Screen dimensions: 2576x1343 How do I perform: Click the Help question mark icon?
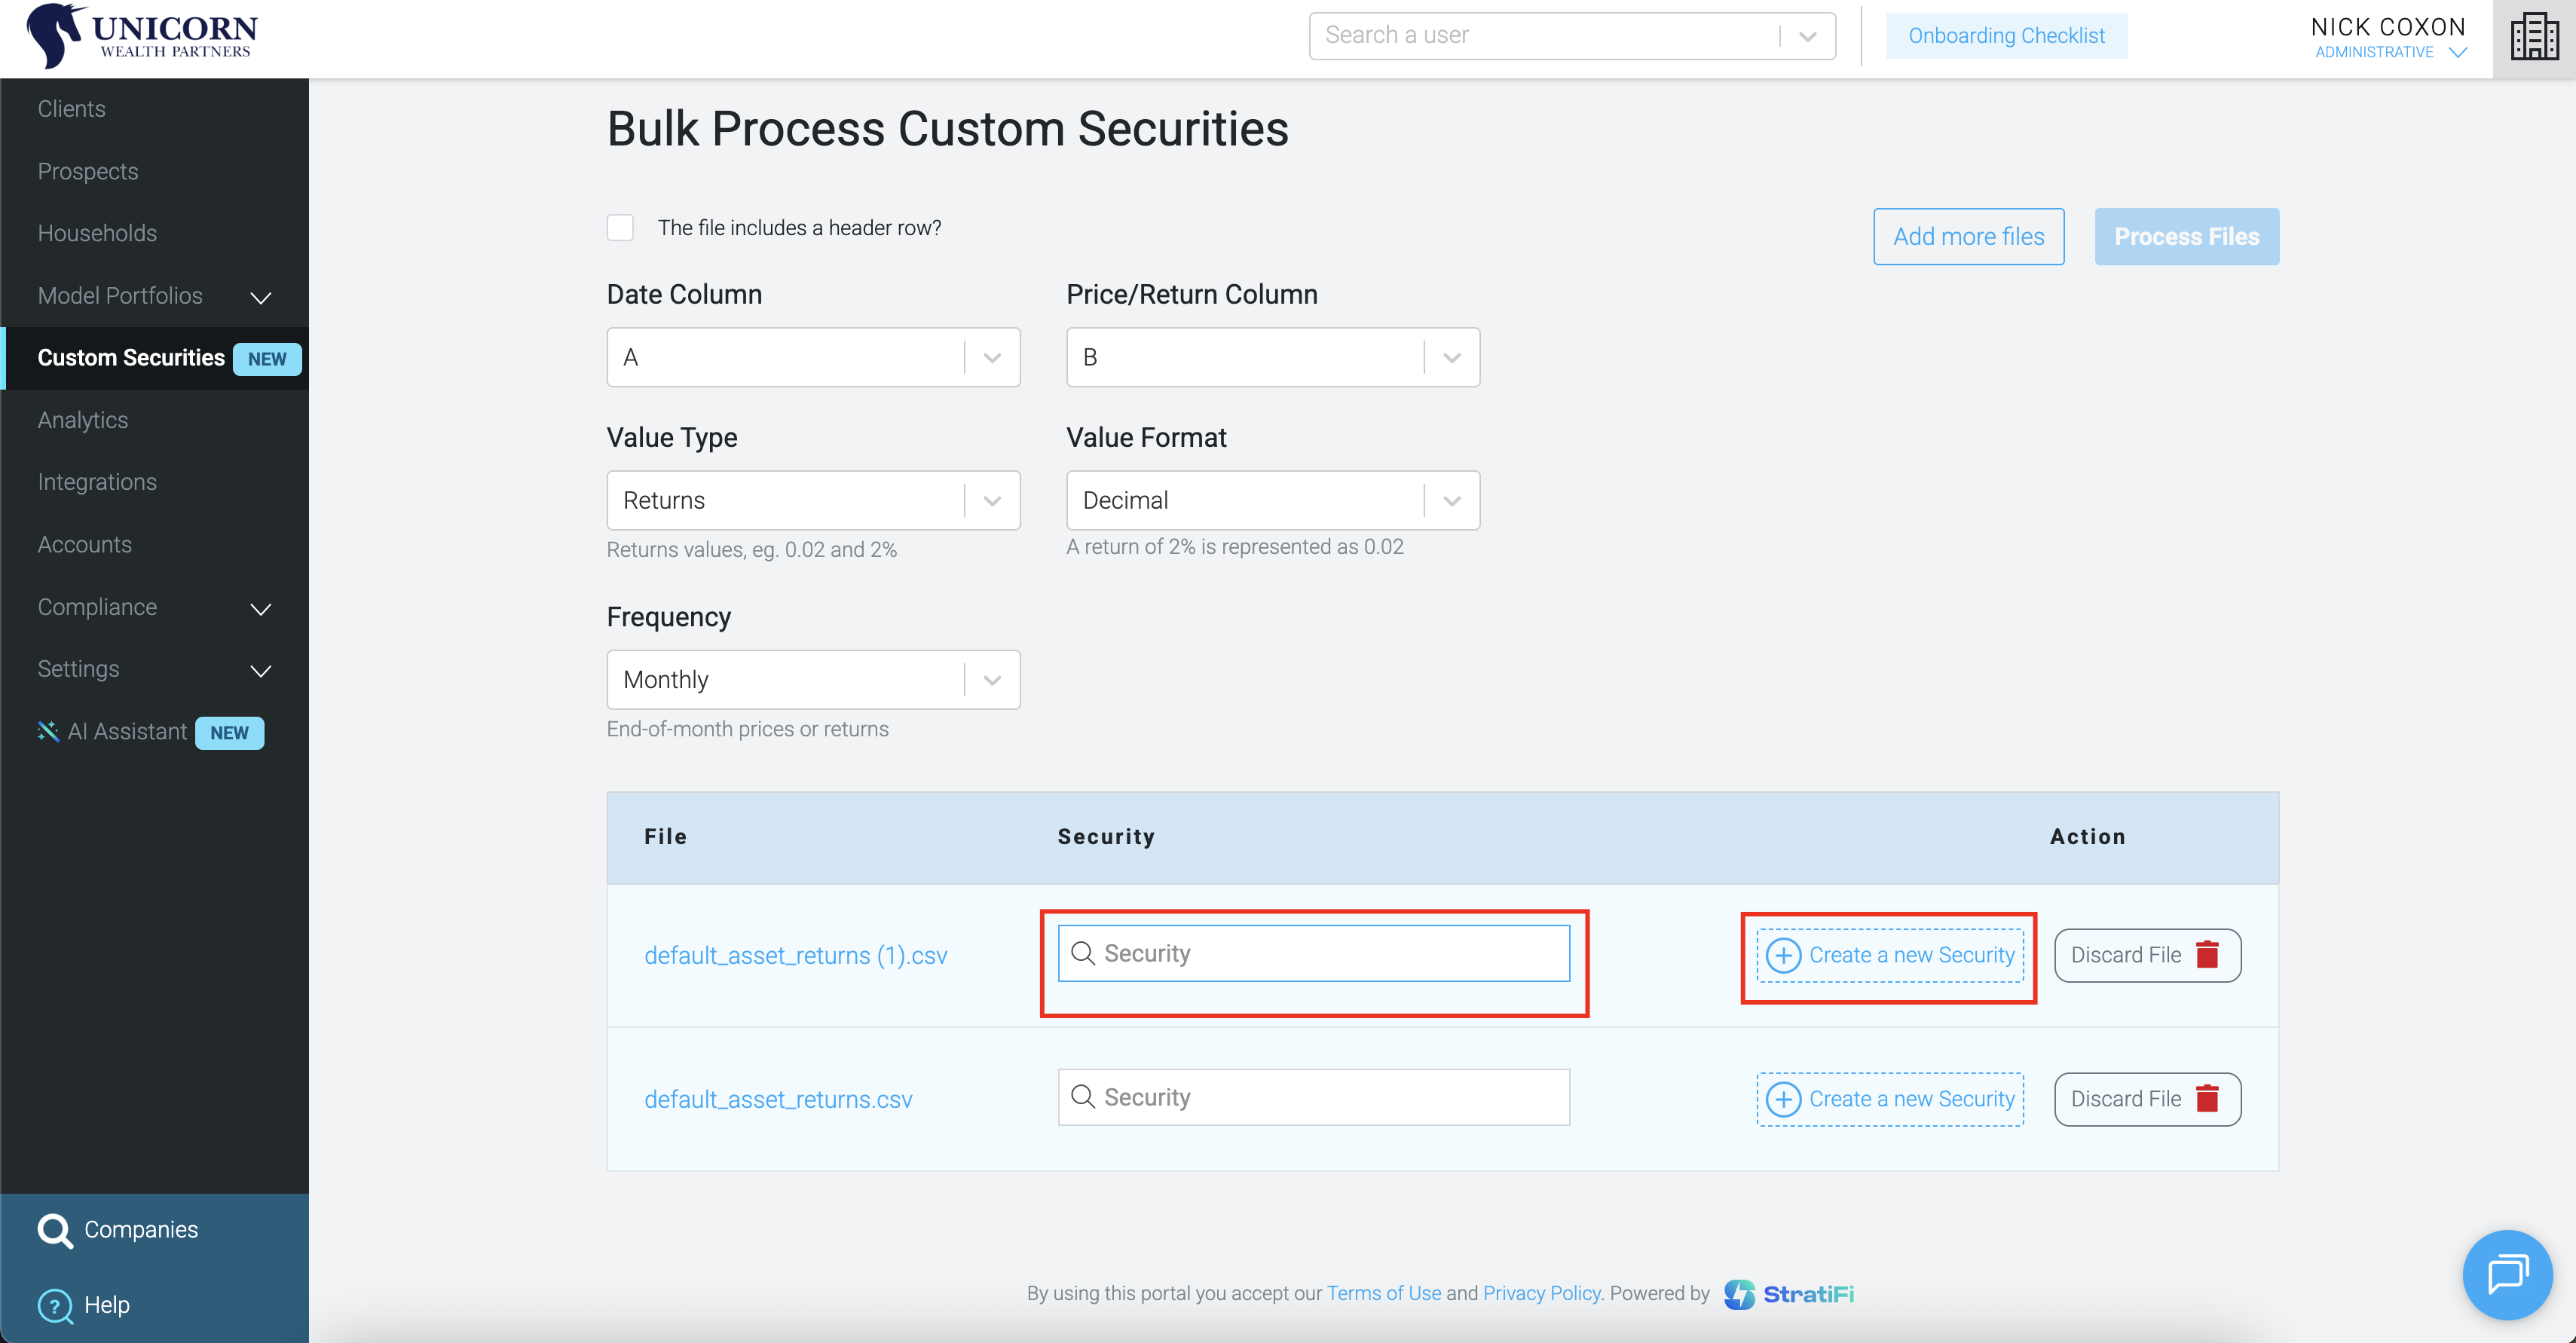point(55,1305)
